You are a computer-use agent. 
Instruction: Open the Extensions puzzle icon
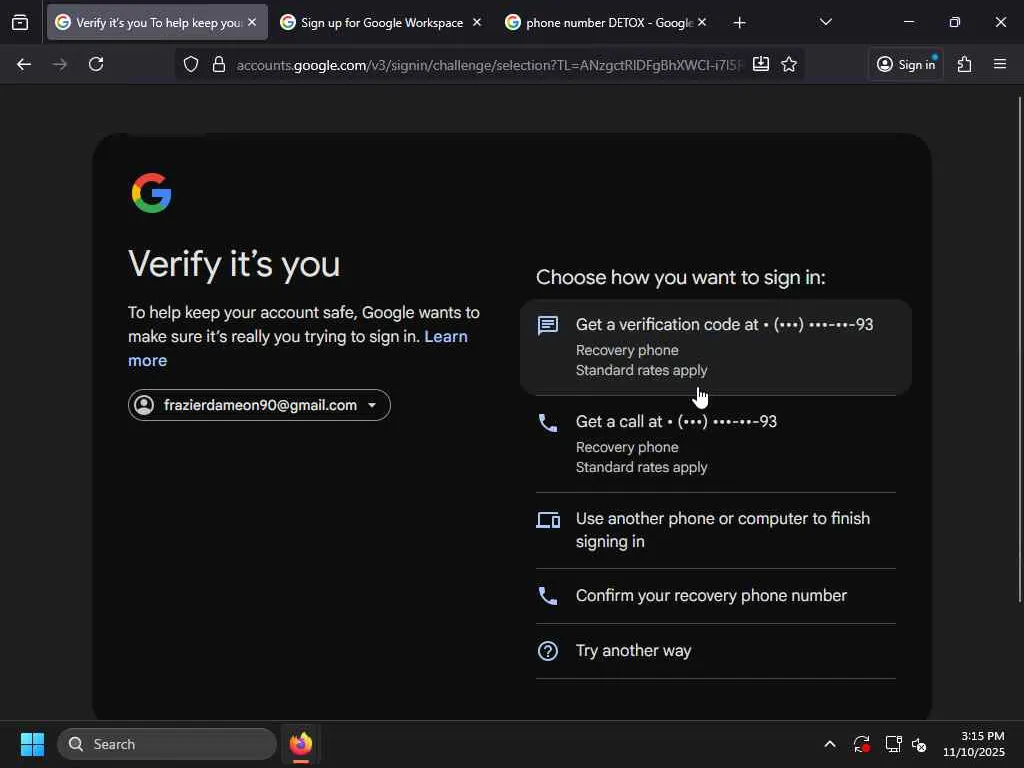[965, 64]
